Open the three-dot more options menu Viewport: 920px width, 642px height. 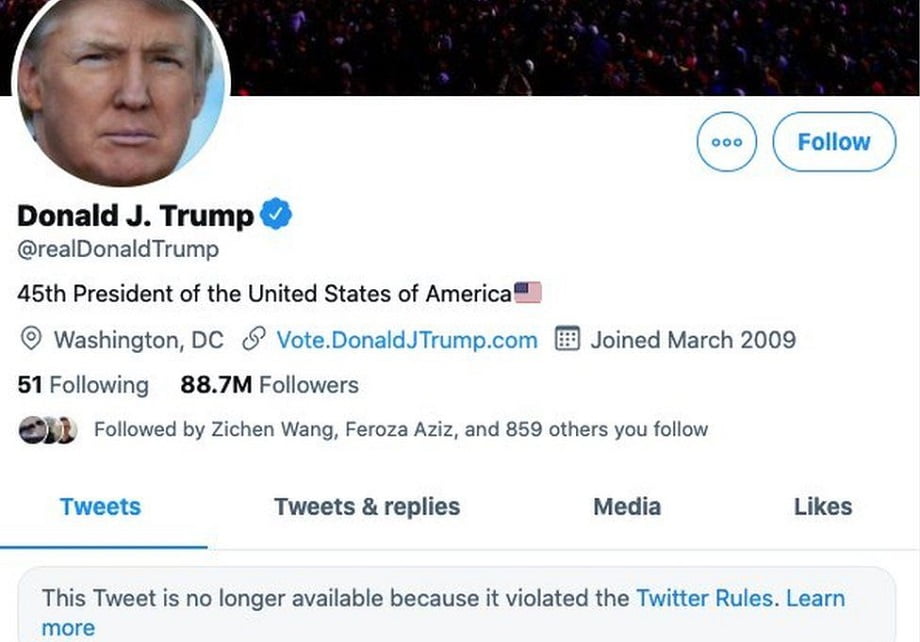click(x=726, y=142)
